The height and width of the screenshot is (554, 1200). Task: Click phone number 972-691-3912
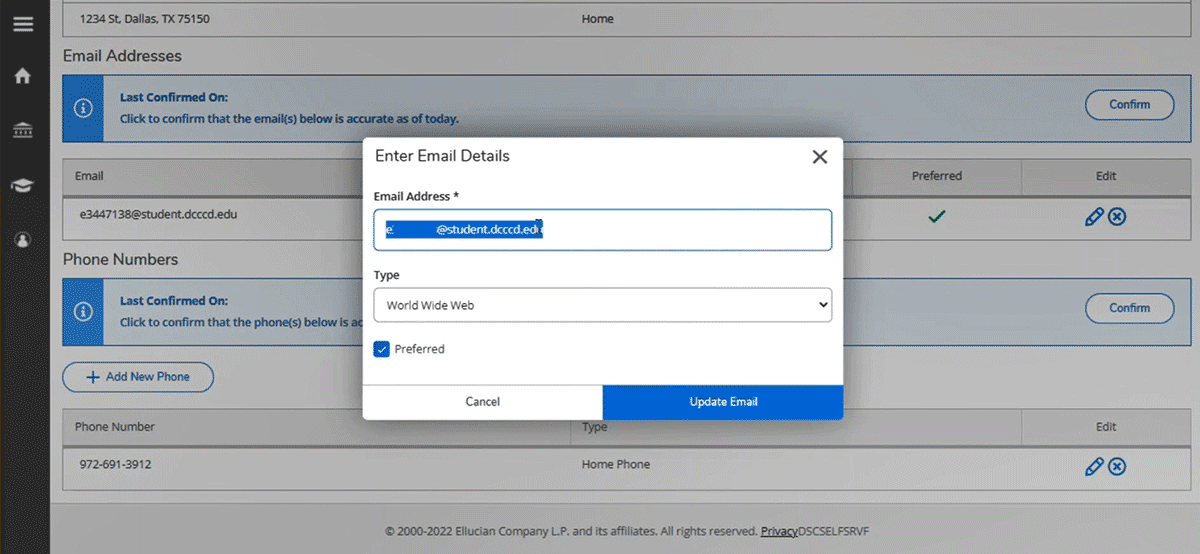click(x=116, y=465)
